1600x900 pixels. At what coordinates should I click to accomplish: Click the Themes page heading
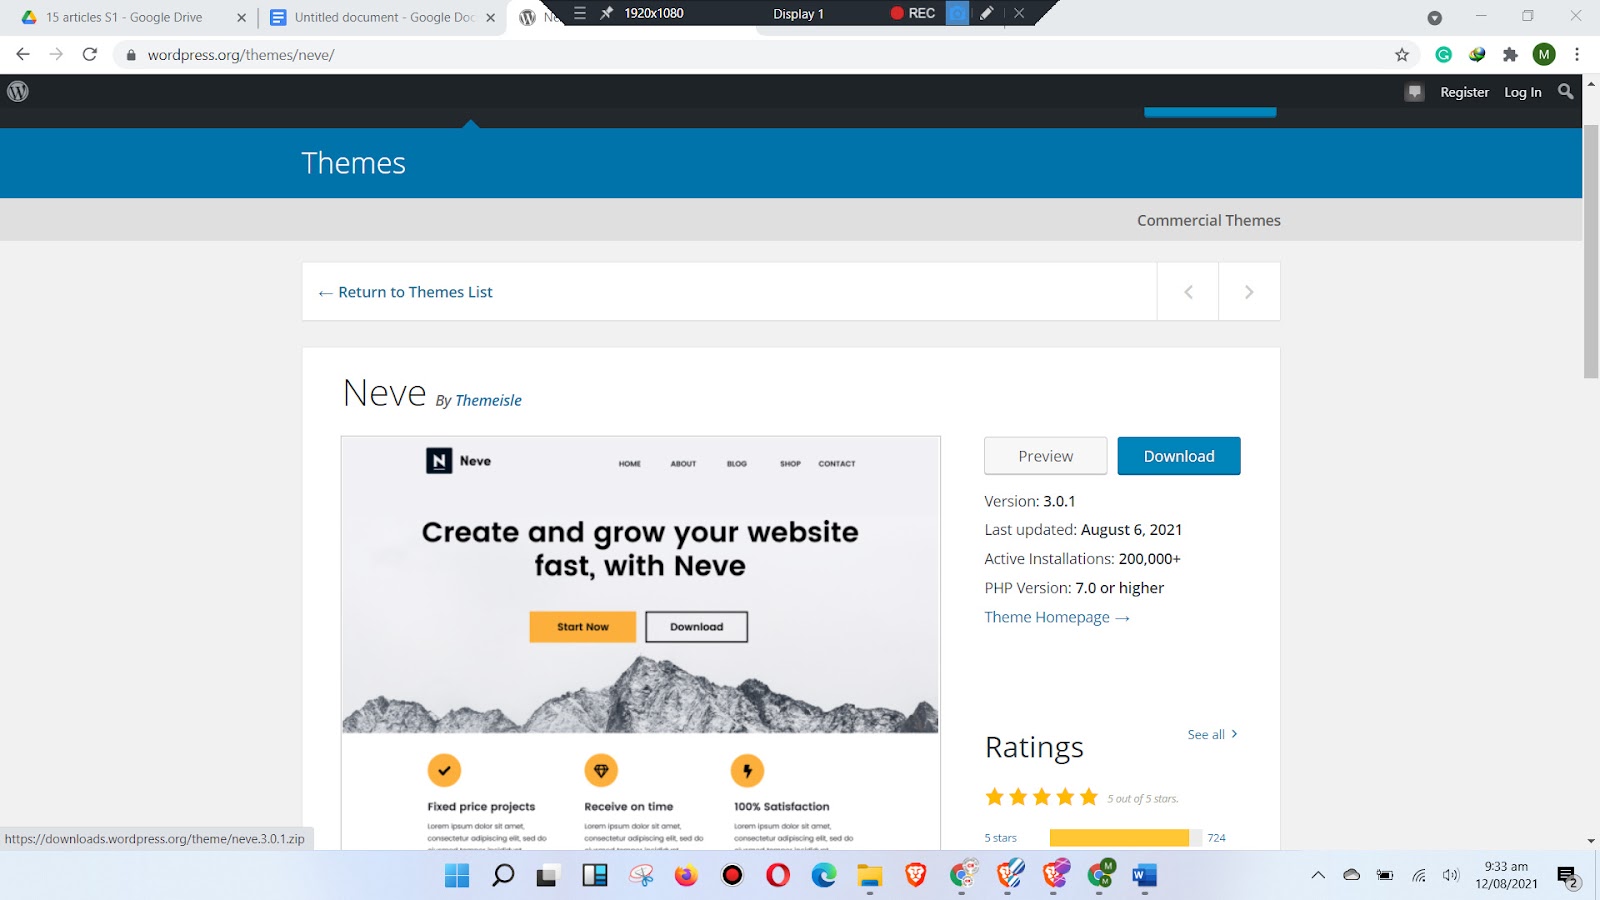click(x=354, y=163)
